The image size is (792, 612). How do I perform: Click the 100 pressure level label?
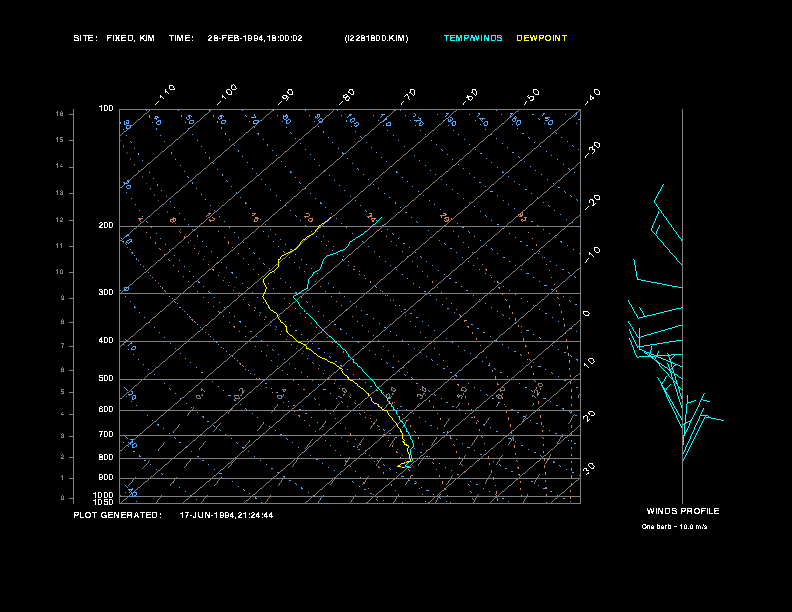tap(106, 109)
